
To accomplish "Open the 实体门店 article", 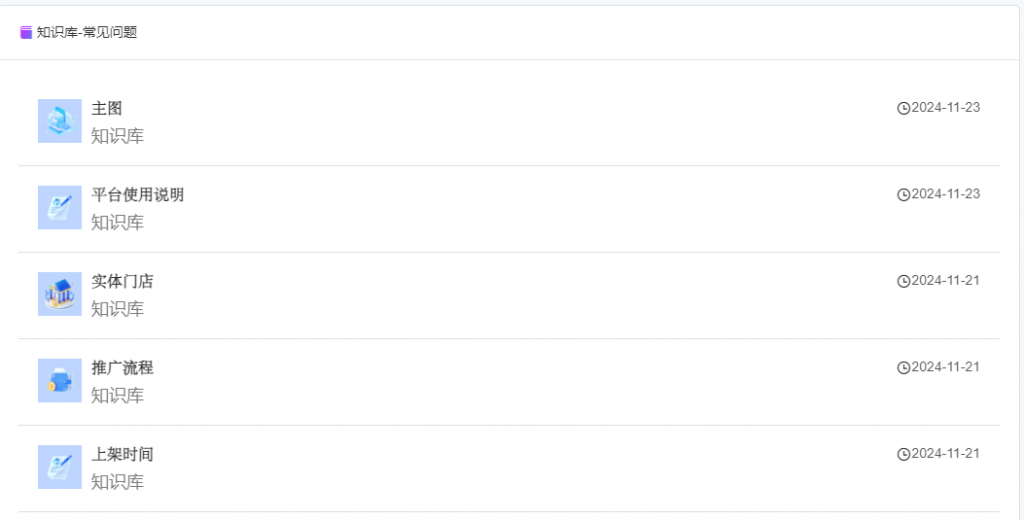I will (122, 281).
